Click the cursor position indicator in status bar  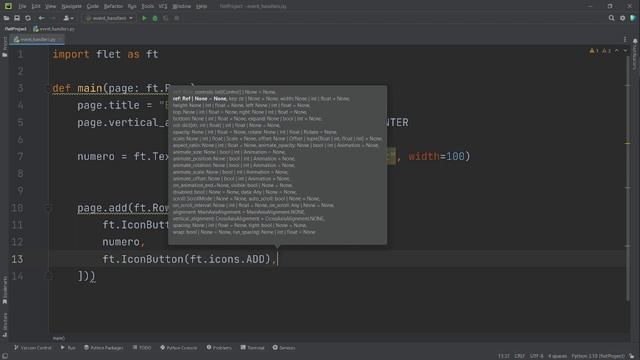click(504, 356)
